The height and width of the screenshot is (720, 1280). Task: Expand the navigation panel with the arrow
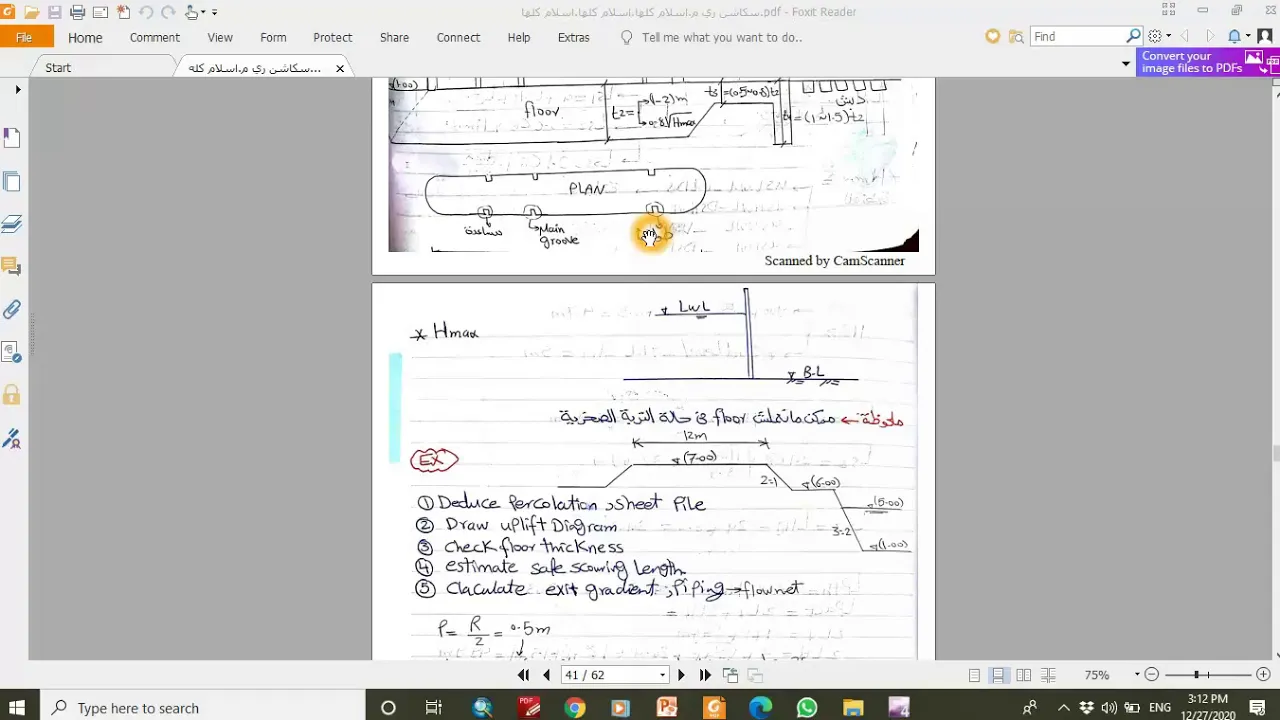pos(18,90)
